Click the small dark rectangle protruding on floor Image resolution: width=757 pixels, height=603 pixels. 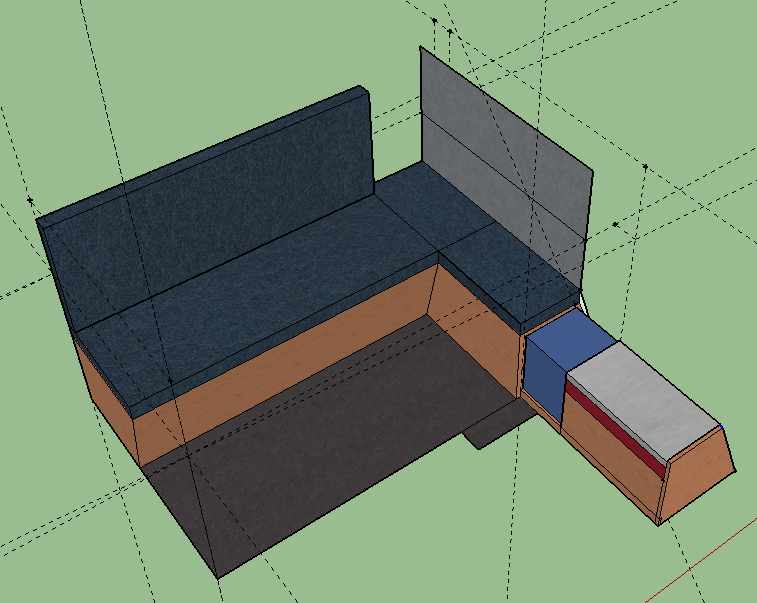[x=490, y=432]
